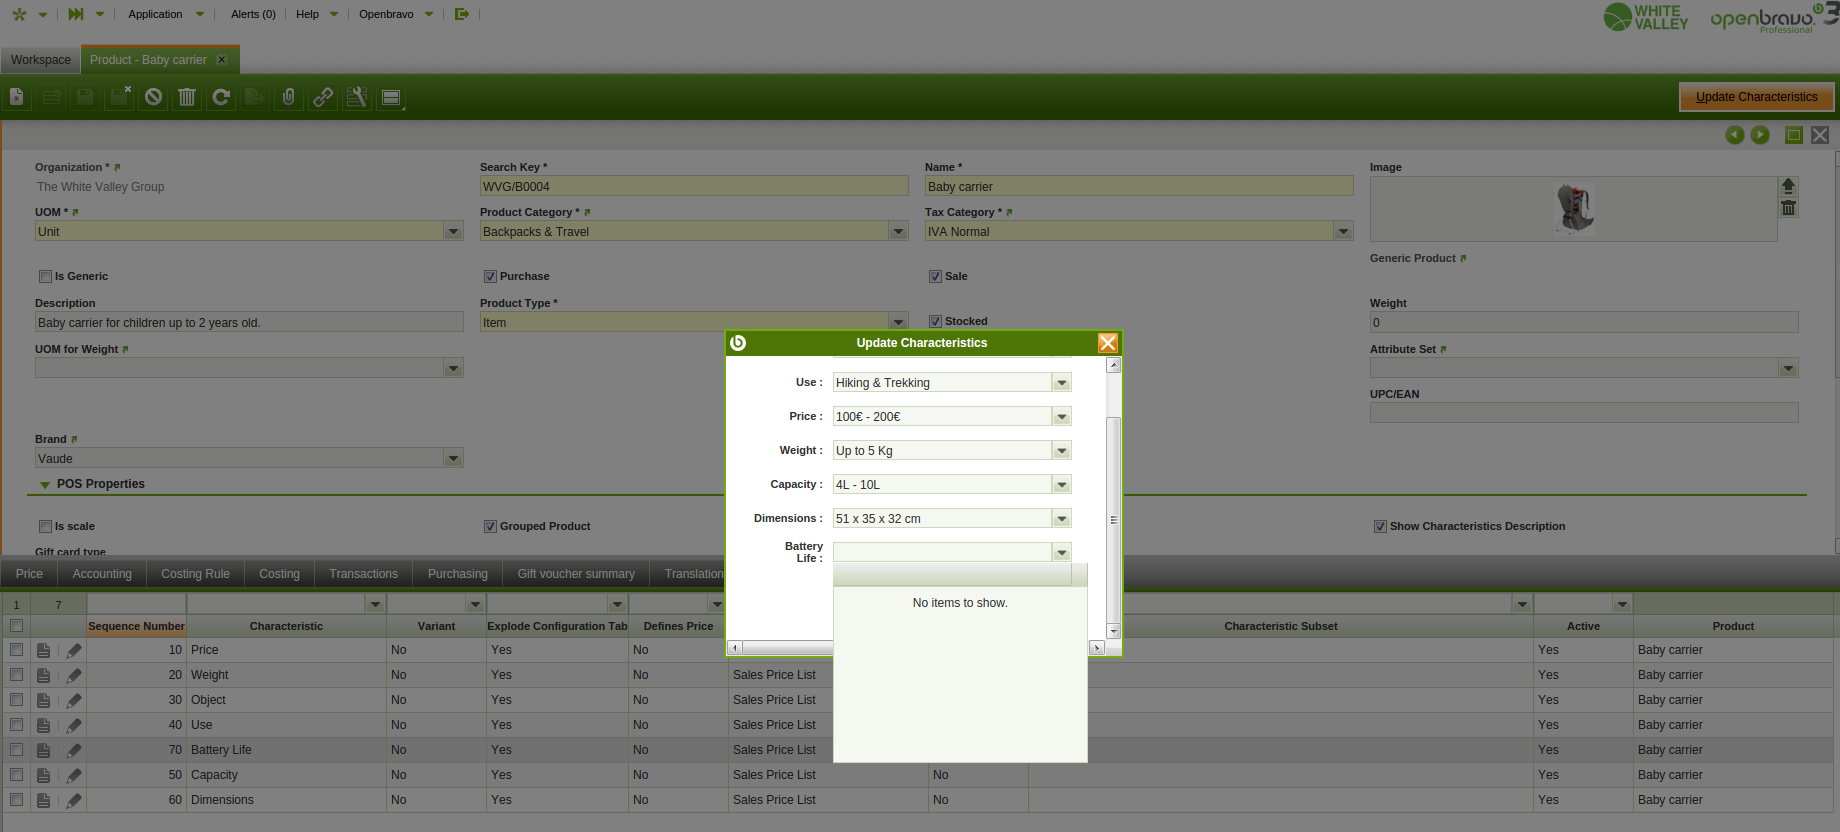Close the Update Characteristics popup
The image size is (1840, 832).
point(1107,343)
